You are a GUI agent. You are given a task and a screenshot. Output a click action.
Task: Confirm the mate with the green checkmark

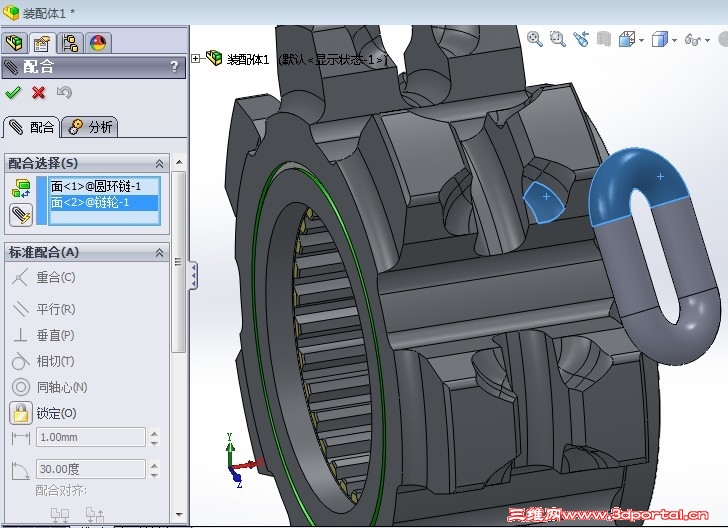(13, 92)
